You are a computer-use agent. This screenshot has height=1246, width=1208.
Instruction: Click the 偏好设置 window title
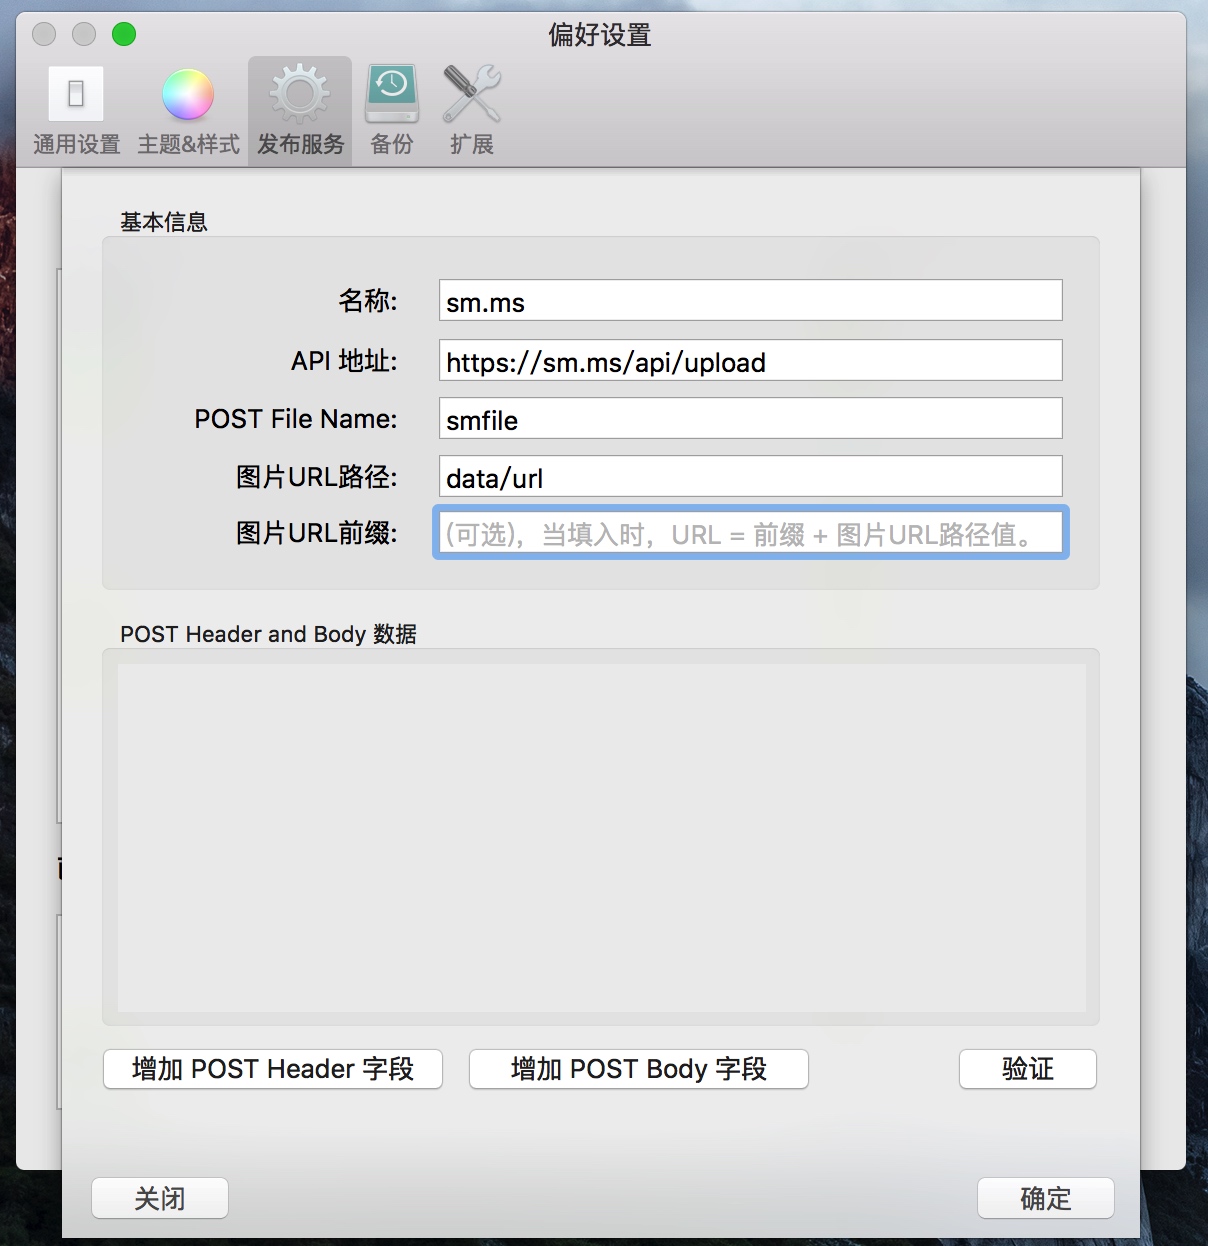[x=600, y=35]
